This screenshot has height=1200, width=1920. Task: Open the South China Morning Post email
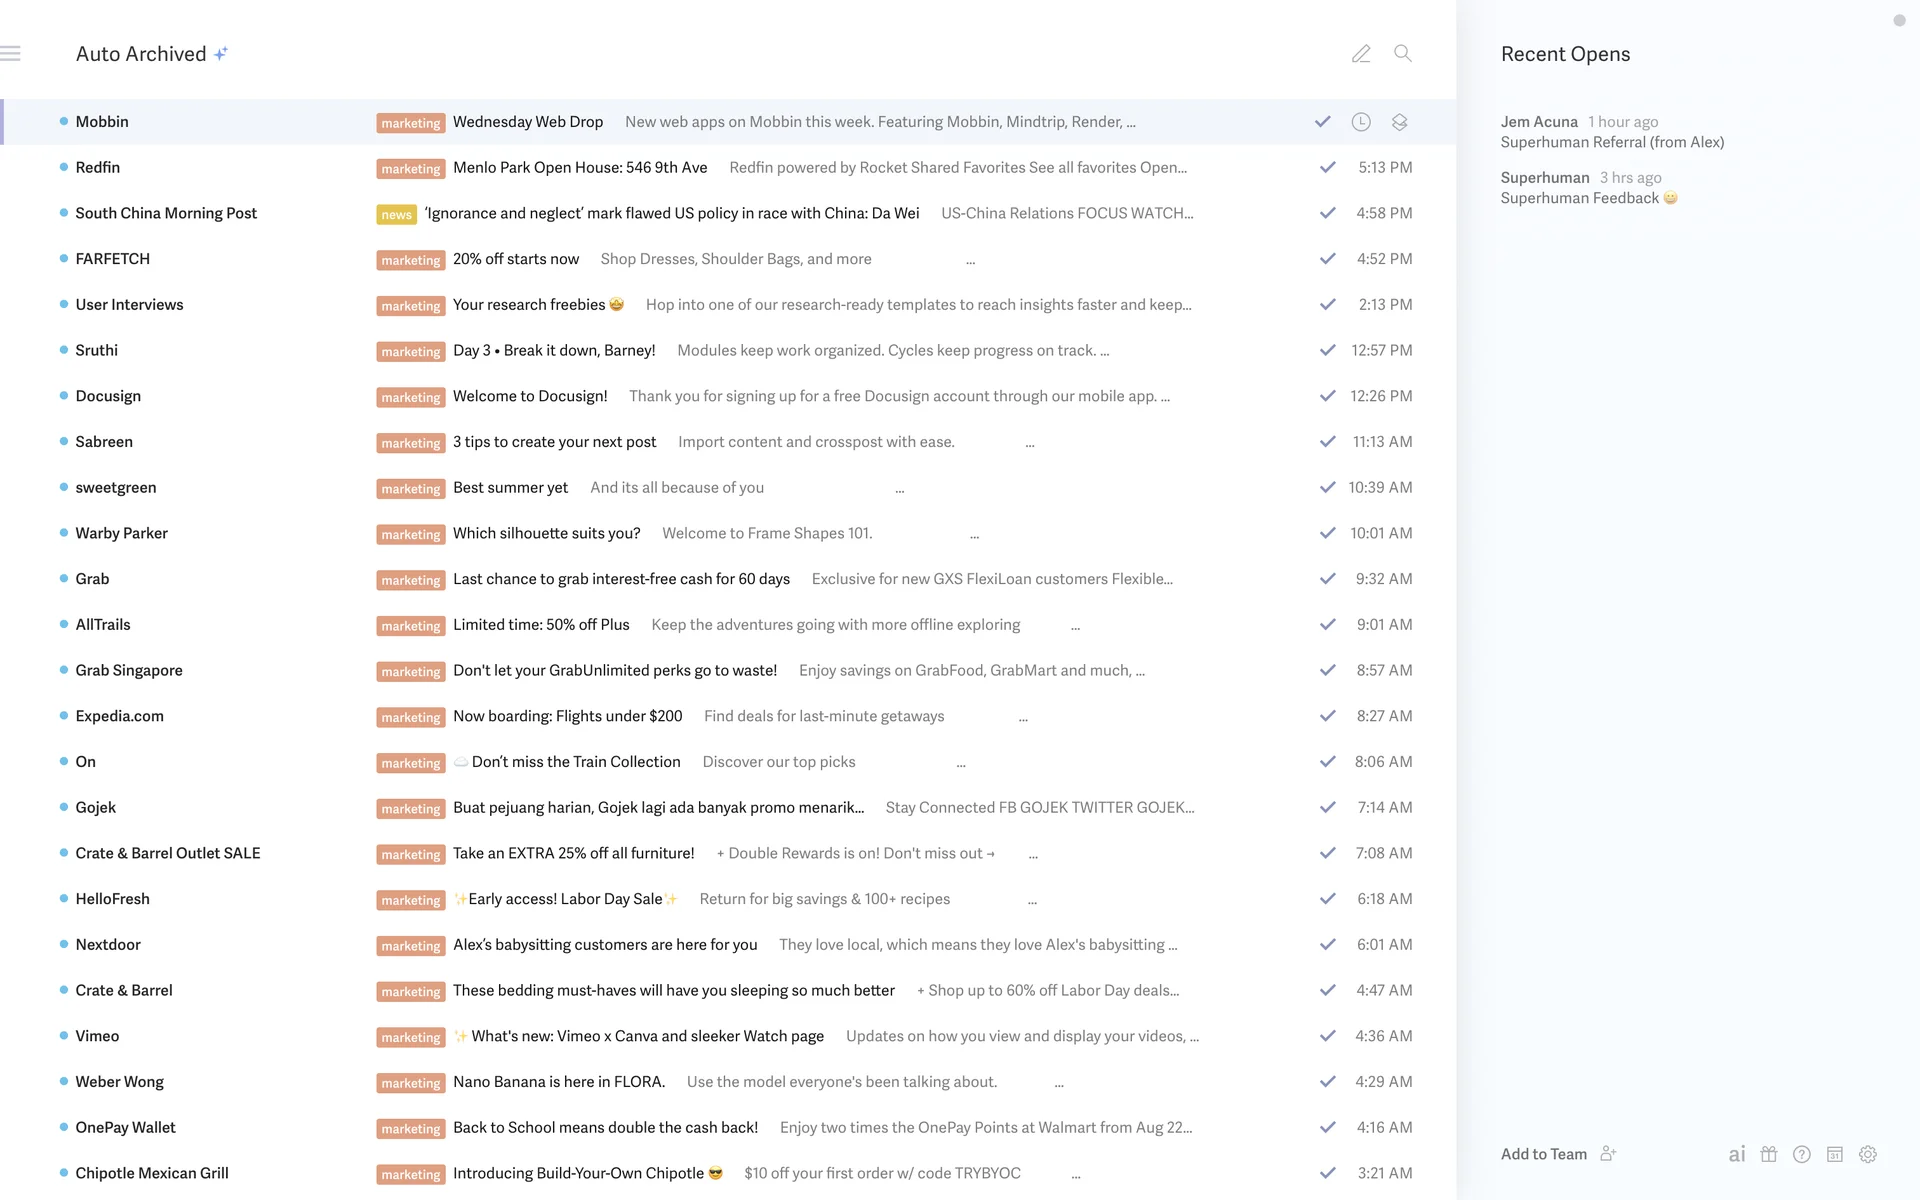tap(670, 213)
